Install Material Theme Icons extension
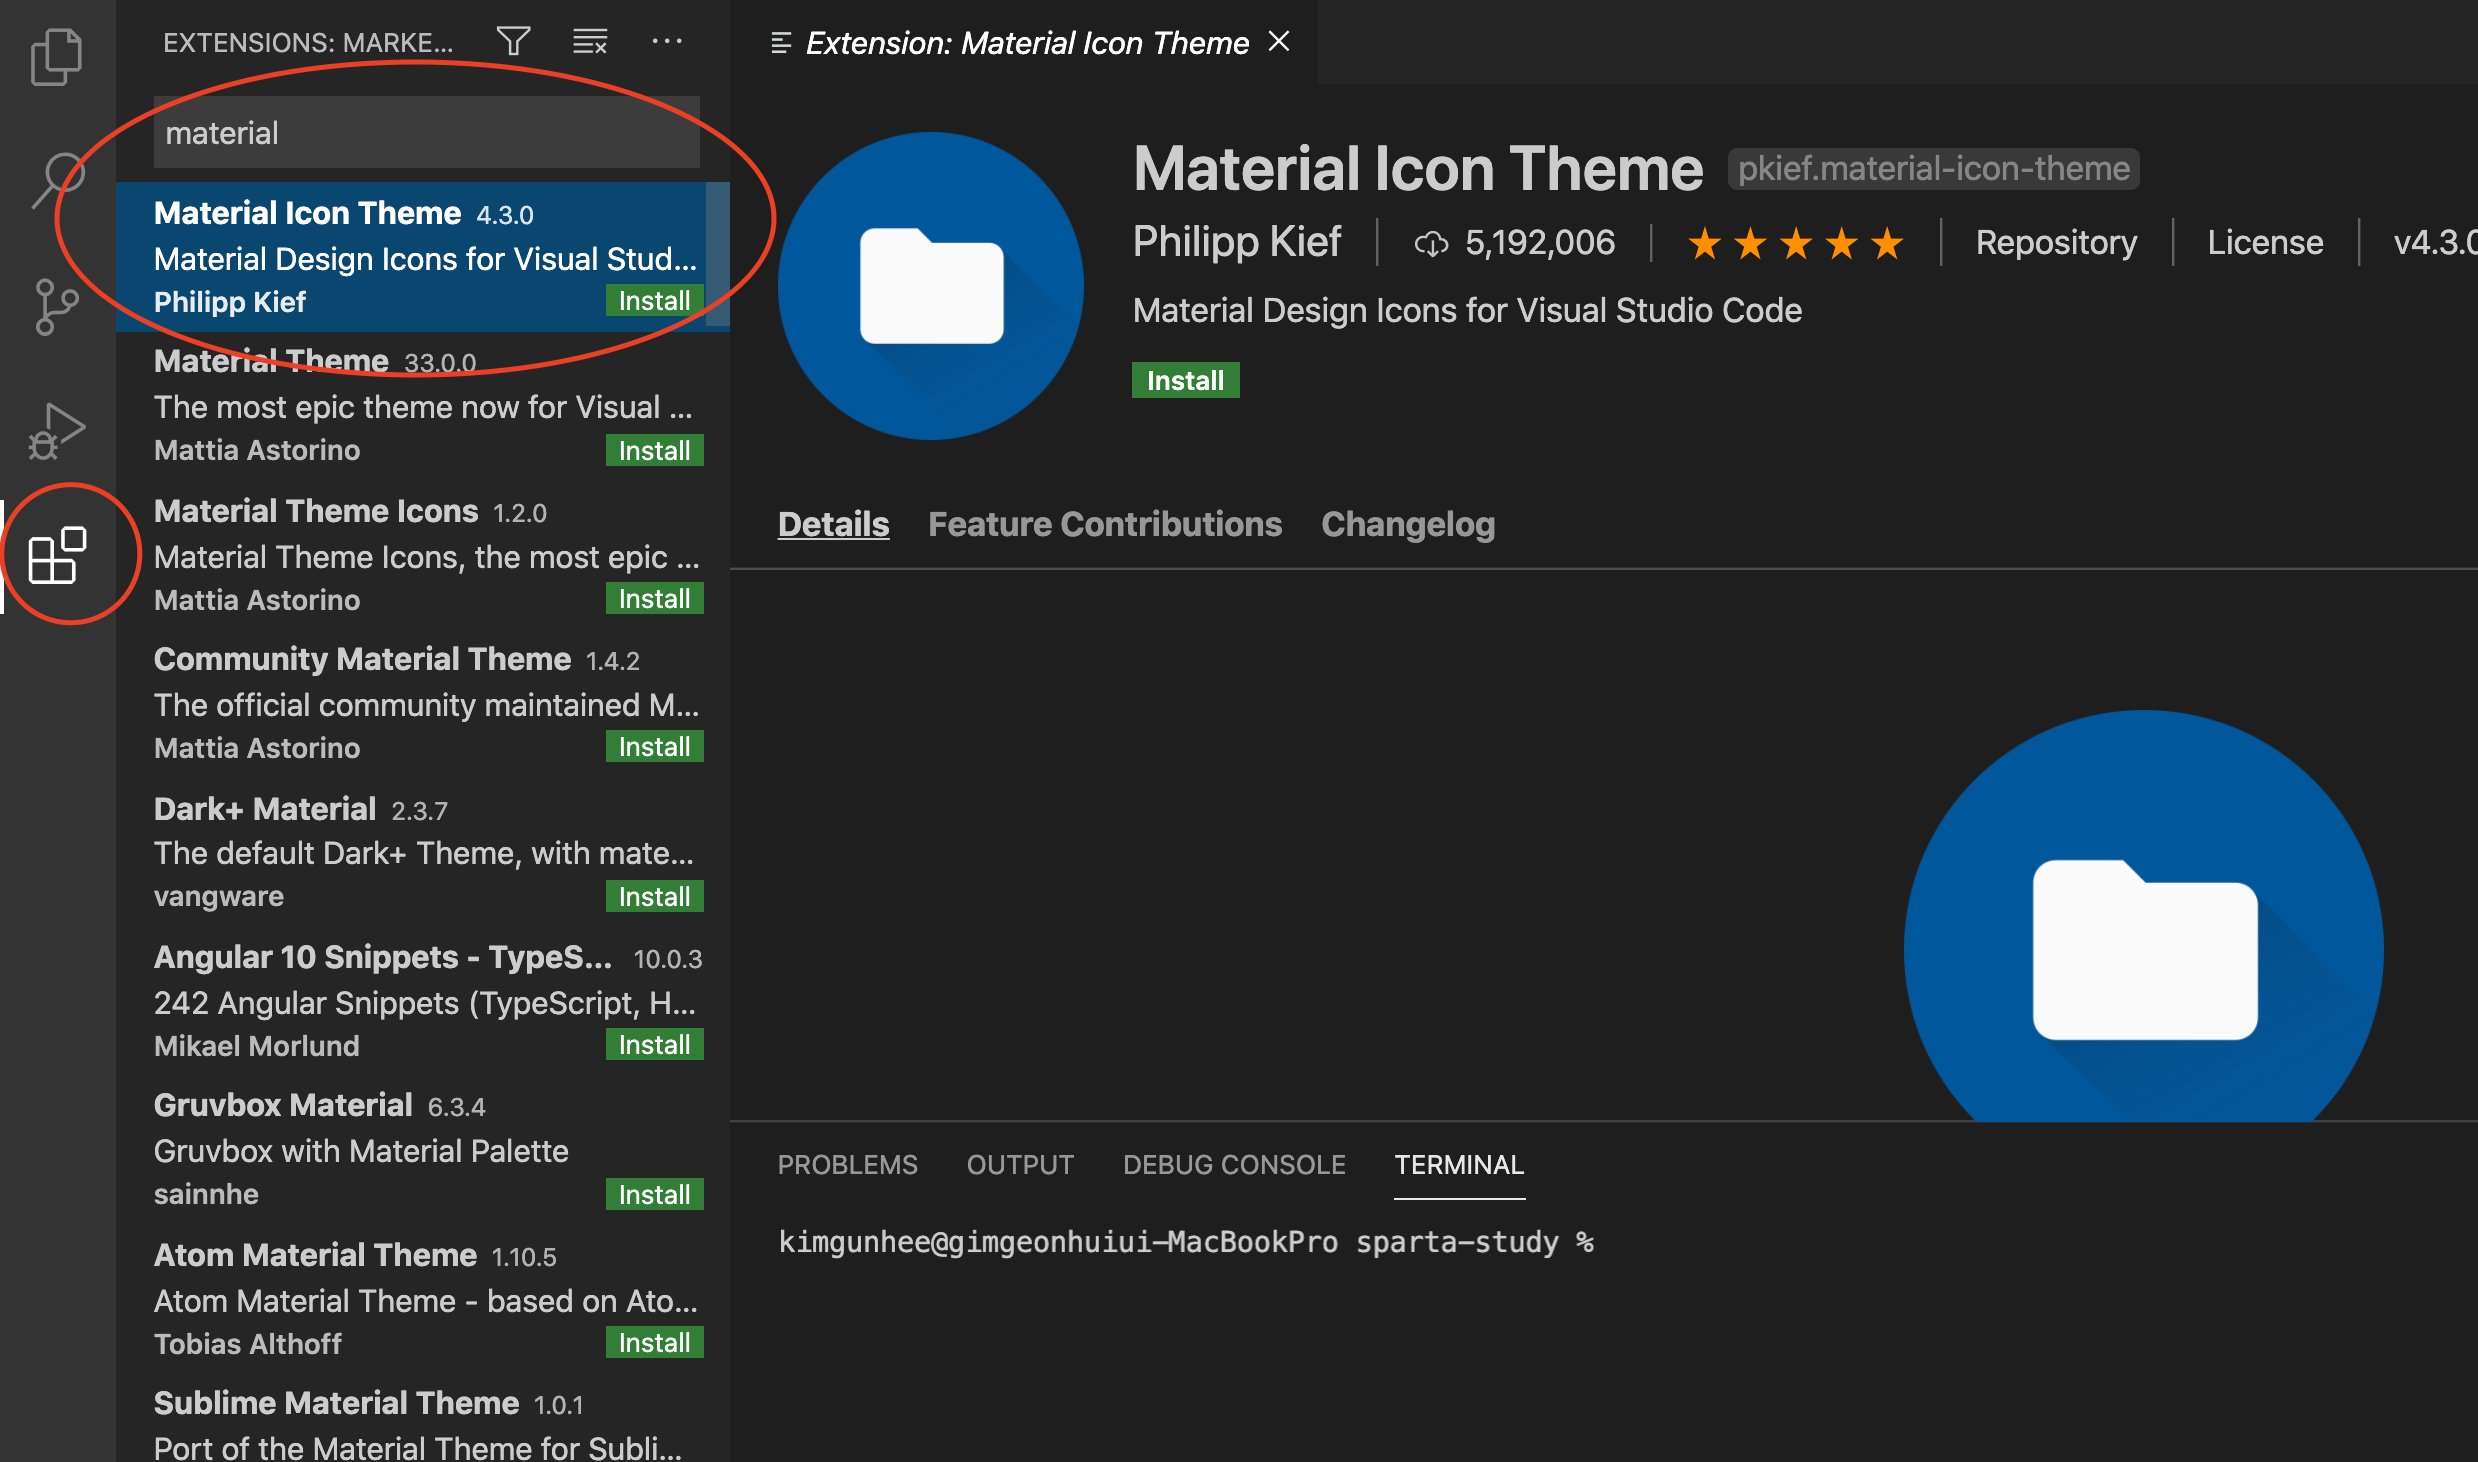 tap(654, 598)
